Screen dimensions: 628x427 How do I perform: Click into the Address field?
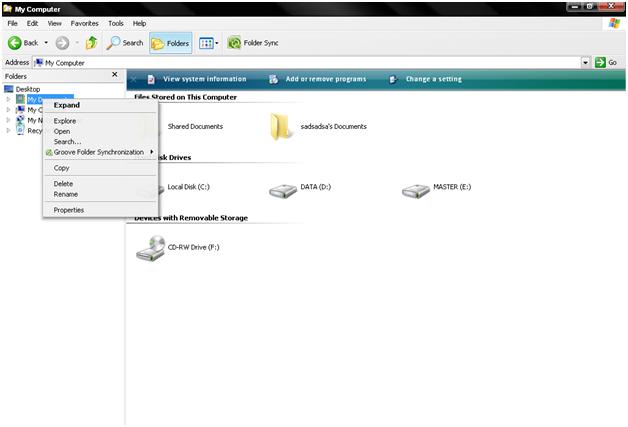pyautogui.click(x=307, y=62)
